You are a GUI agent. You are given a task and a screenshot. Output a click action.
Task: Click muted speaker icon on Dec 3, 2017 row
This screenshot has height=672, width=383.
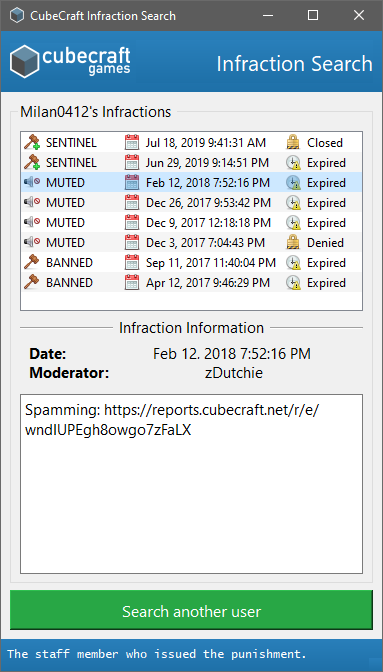(x=32, y=243)
